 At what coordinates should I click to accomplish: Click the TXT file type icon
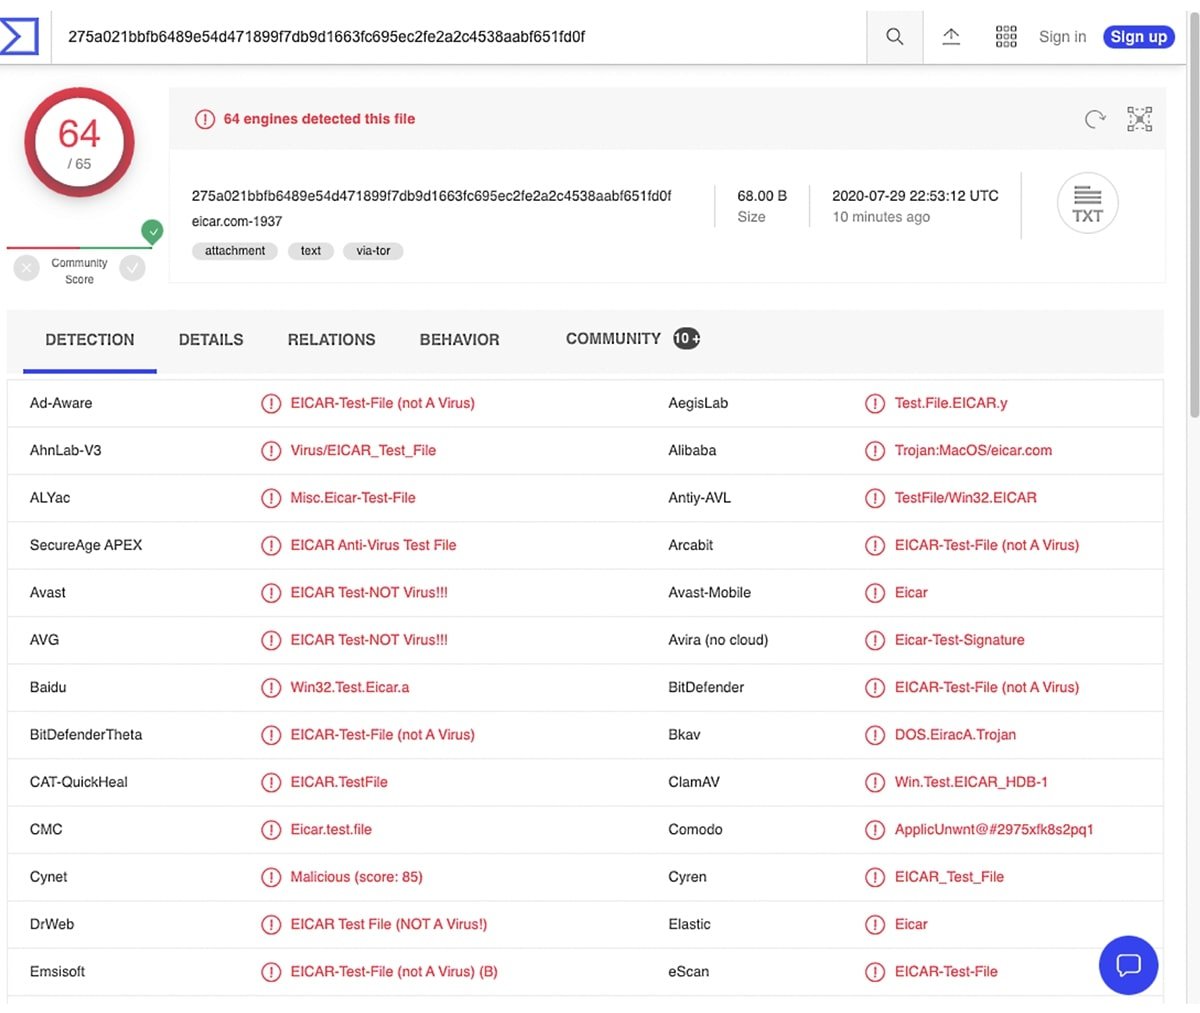1087,204
